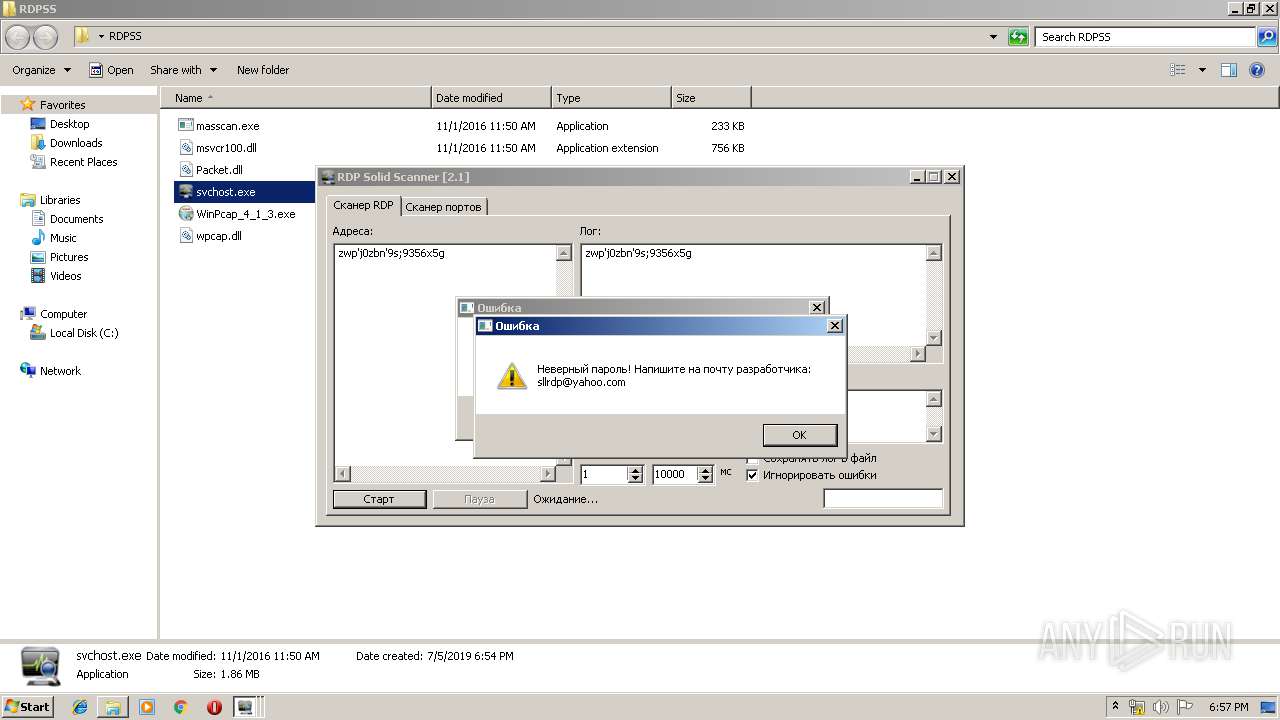The height and width of the screenshot is (720, 1280).
Task: Switch to Сканер портов tab
Action: click(x=443, y=206)
